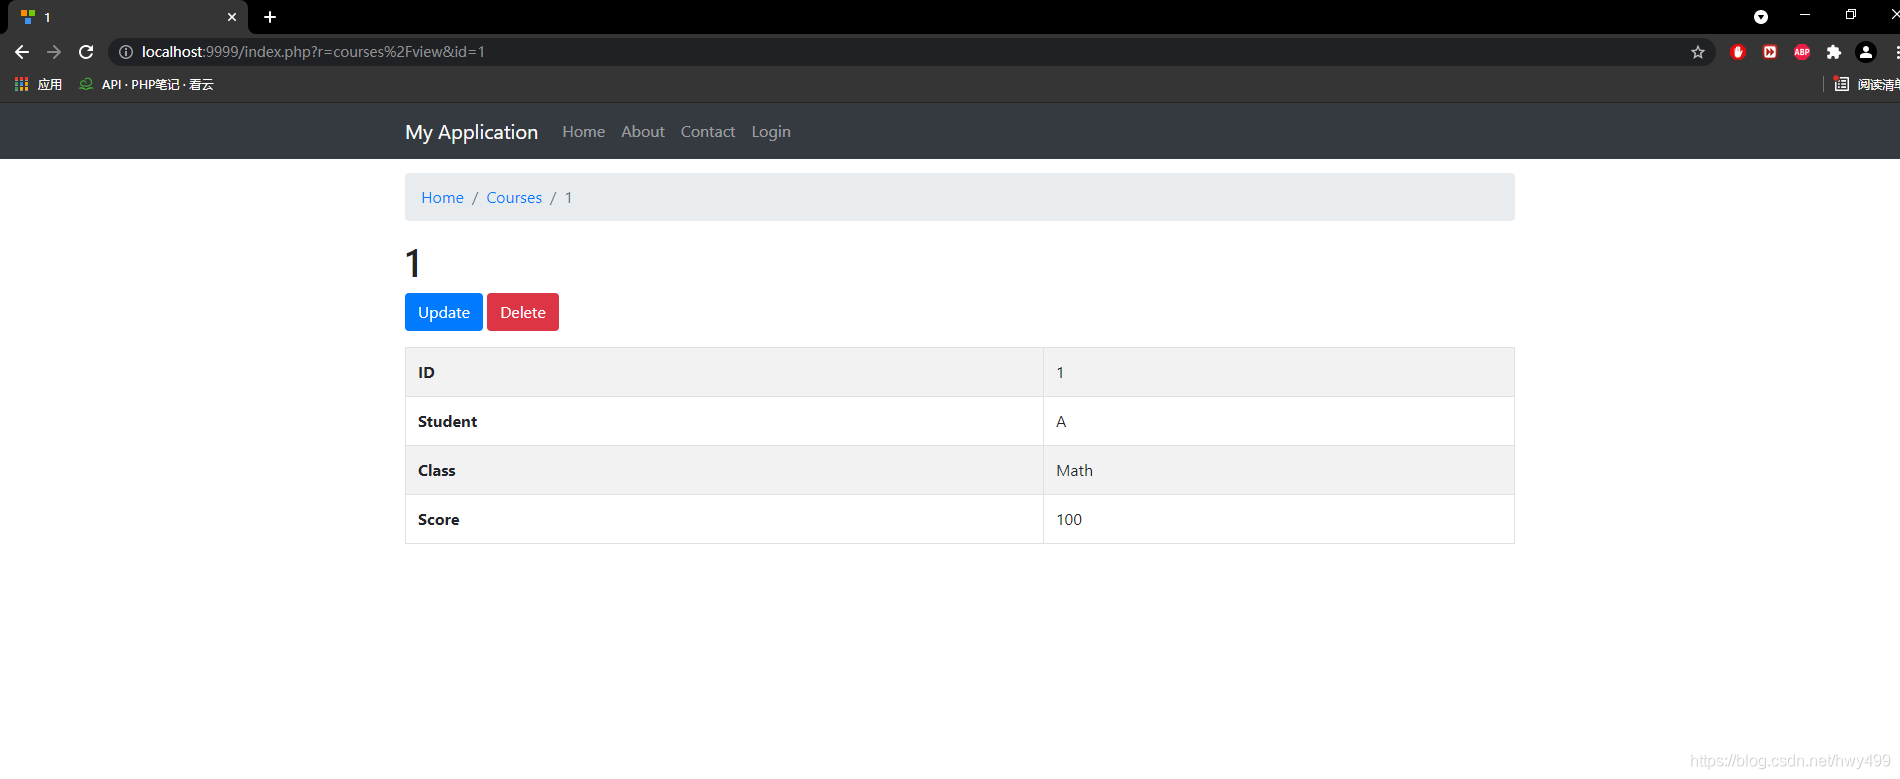This screenshot has height=779, width=1900.
Task: Open the apps grid shortcut in bookmarks bar
Action: pyautogui.click(x=38, y=85)
